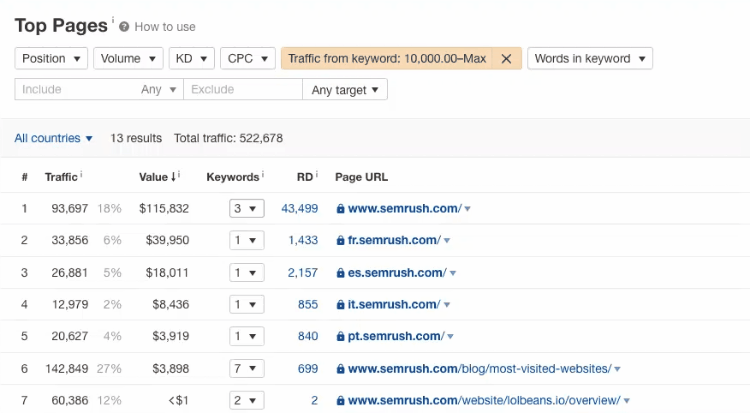The width and height of the screenshot is (750, 413).
Task: Open referring domains 43,499 link
Action: pos(299,209)
